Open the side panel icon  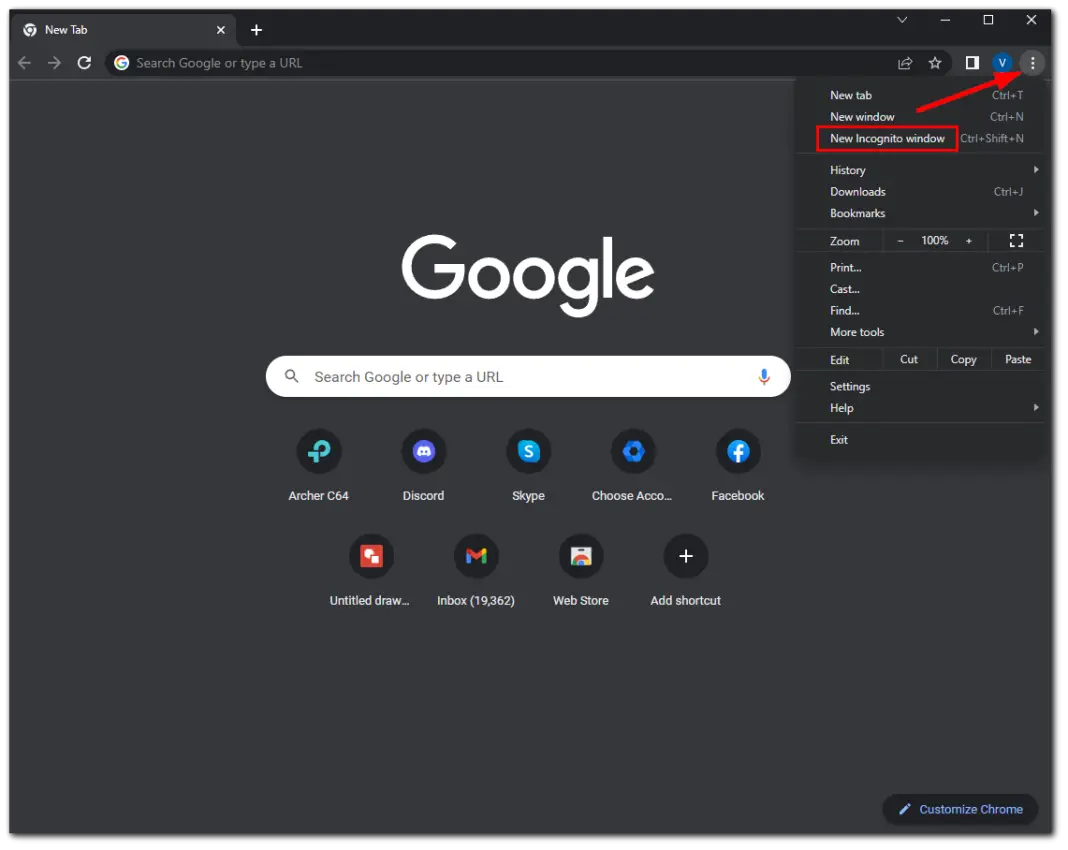pos(971,62)
